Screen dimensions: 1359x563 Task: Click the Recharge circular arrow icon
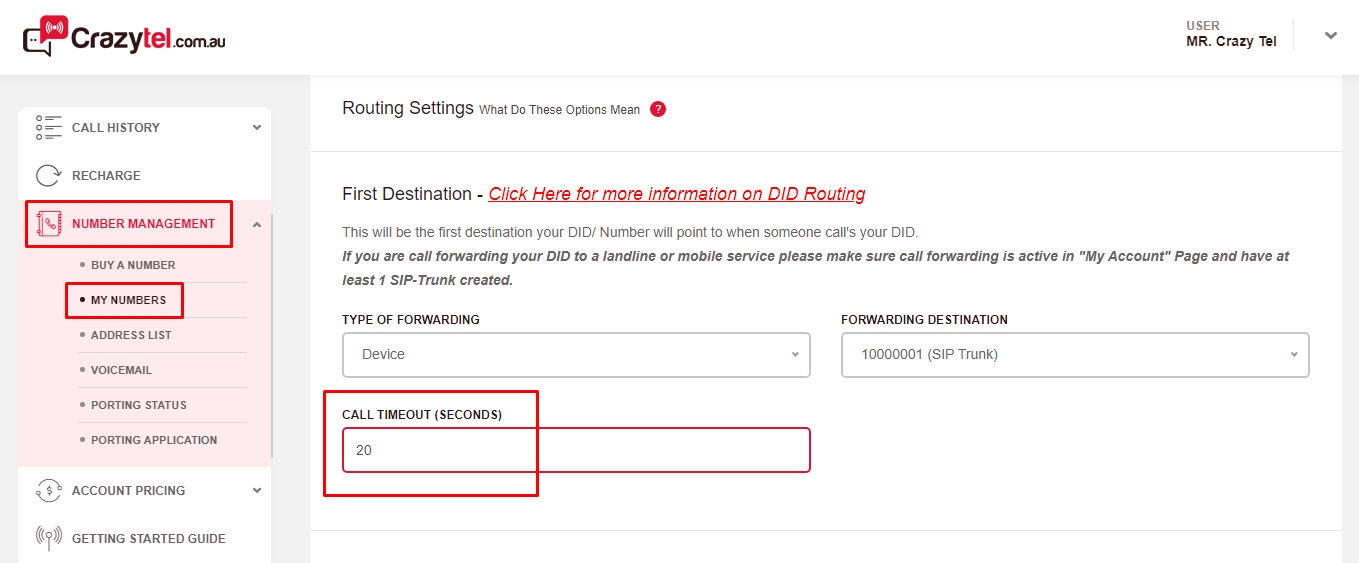tap(49, 176)
